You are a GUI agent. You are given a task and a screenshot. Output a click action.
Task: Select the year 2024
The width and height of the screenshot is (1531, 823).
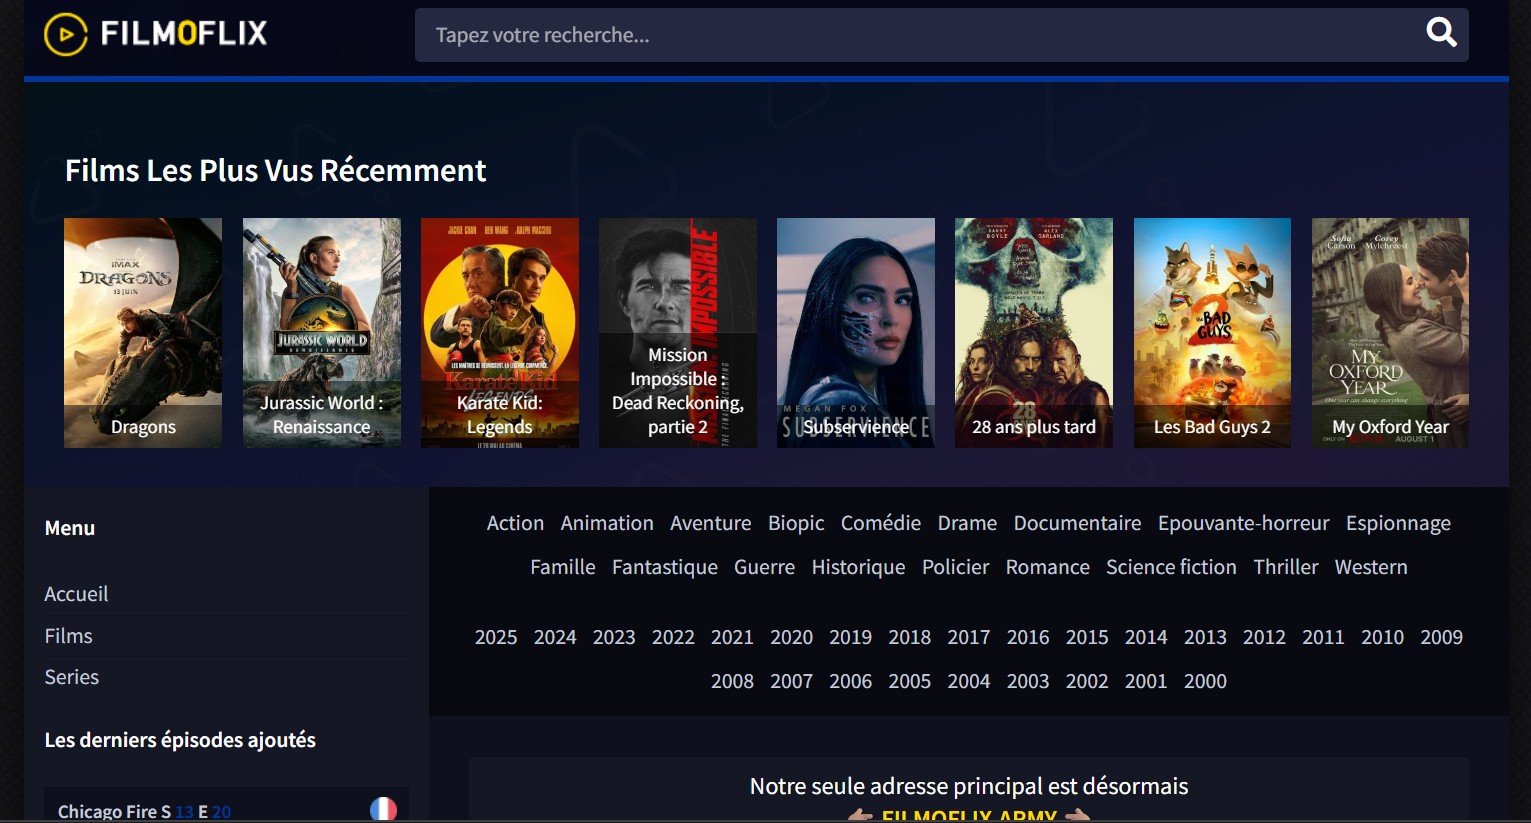[555, 637]
